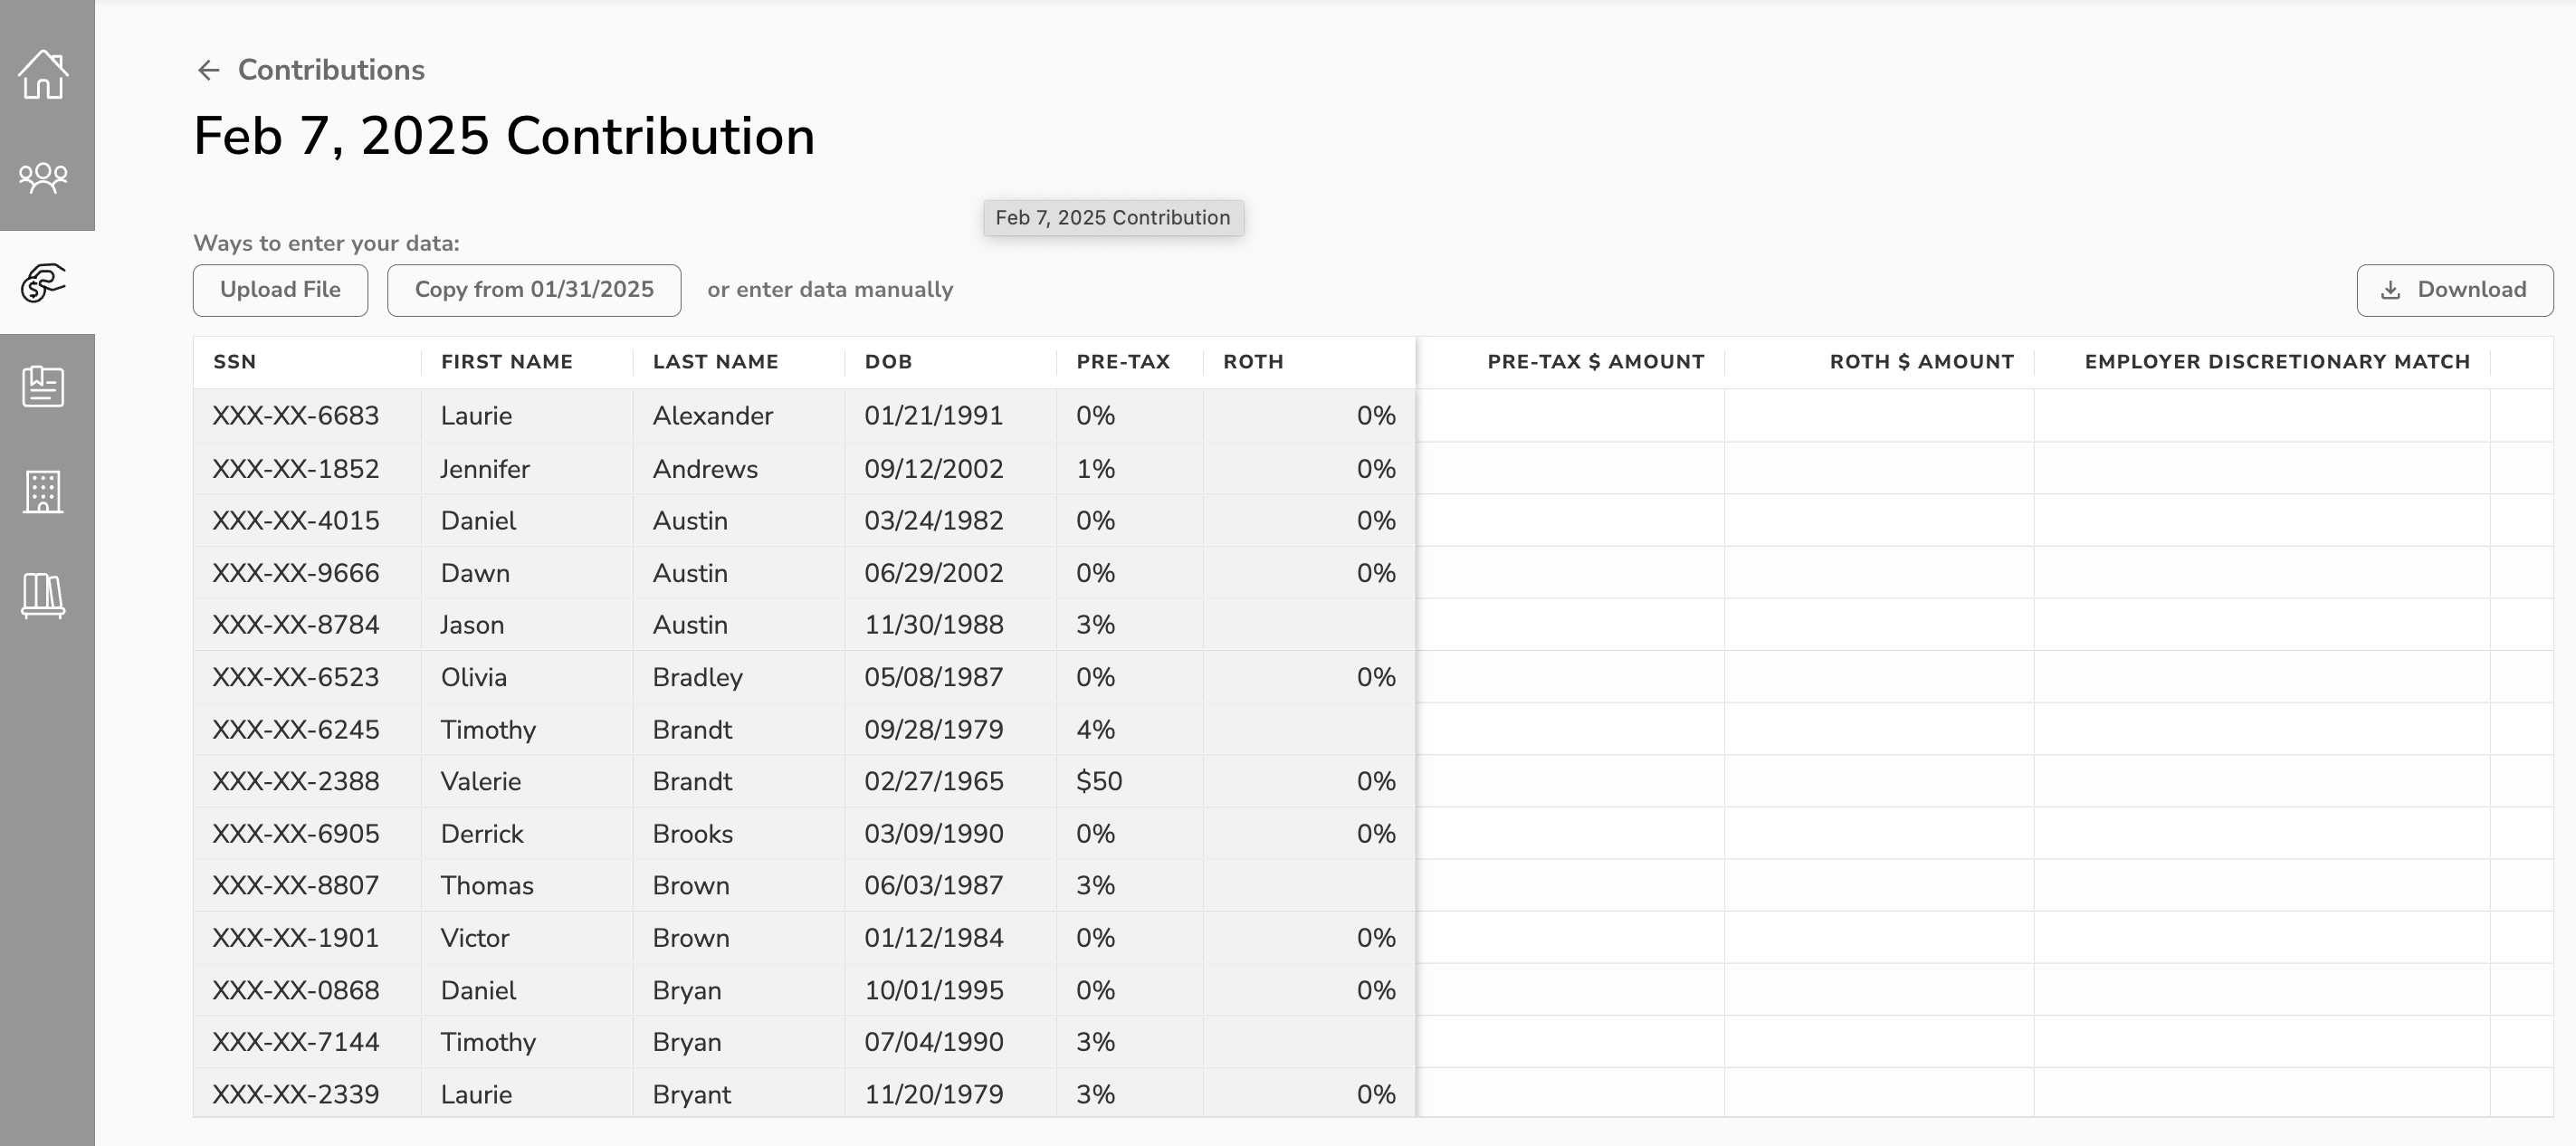Click Pre-Tax $ Amount cell for Laurie Alexander
This screenshot has height=1146, width=2576.
point(1570,416)
